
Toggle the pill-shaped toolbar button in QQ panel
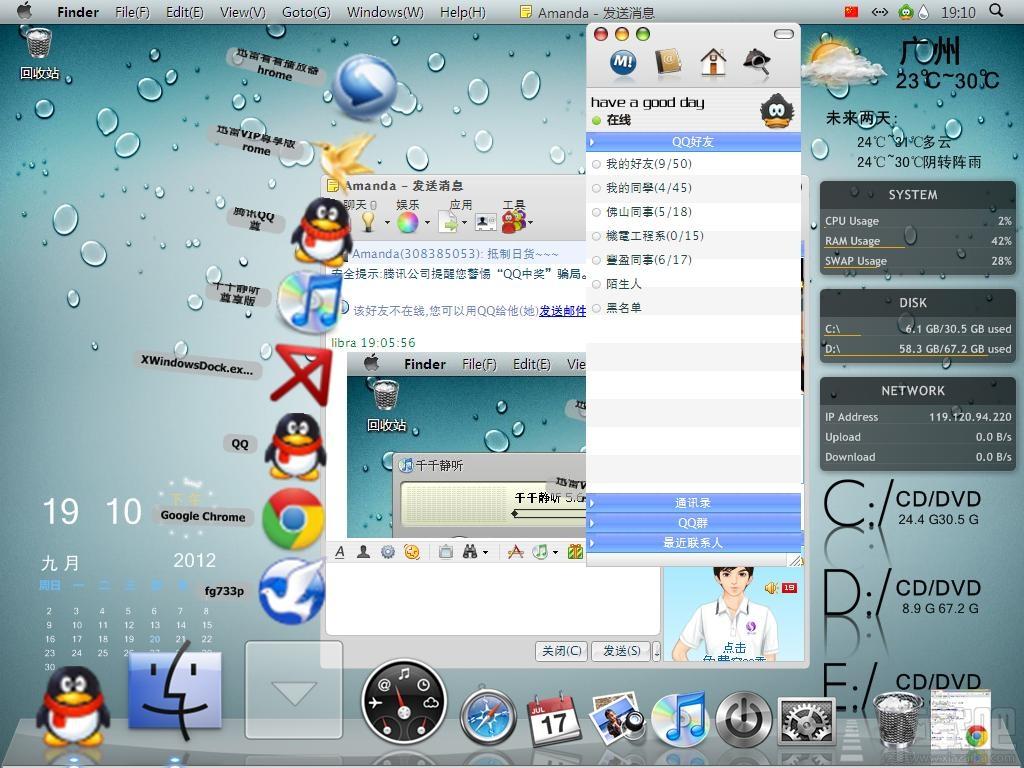(x=783, y=34)
